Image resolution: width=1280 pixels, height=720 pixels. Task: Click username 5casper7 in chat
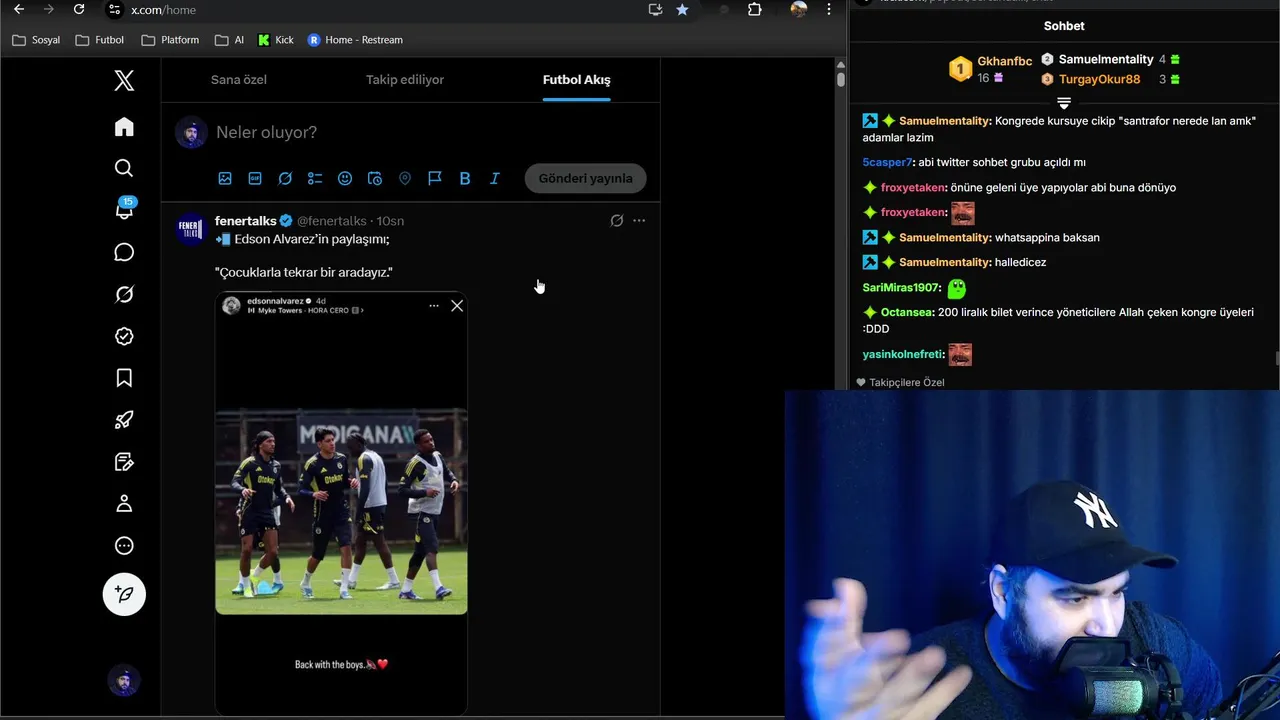887,162
